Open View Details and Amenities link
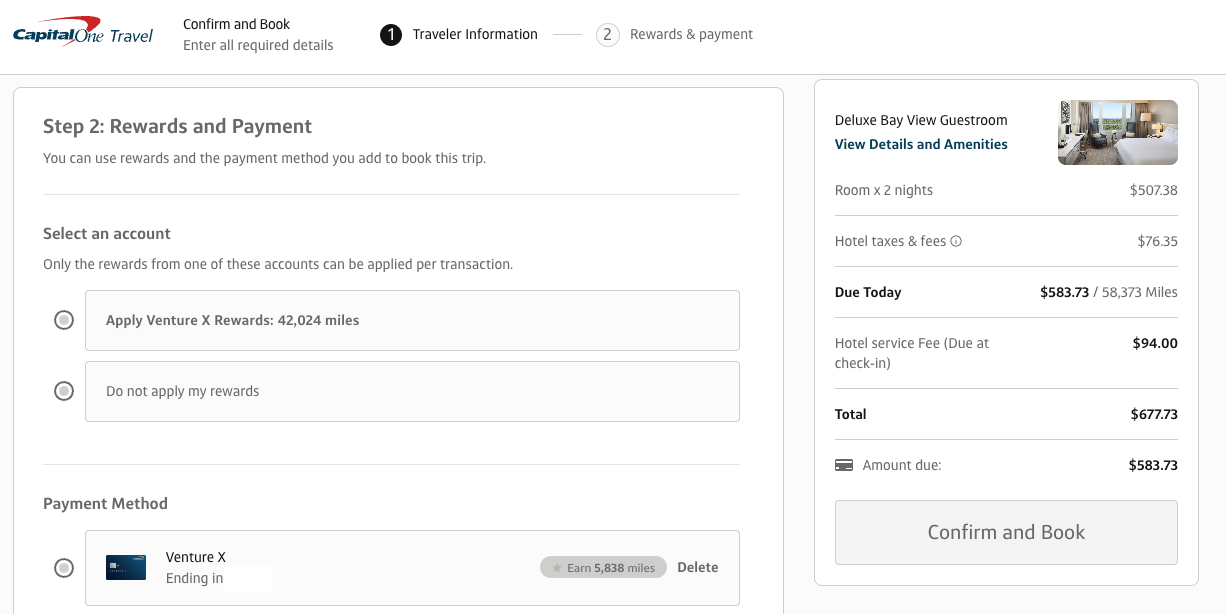The width and height of the screenshot is (1226, 614). 921,144
